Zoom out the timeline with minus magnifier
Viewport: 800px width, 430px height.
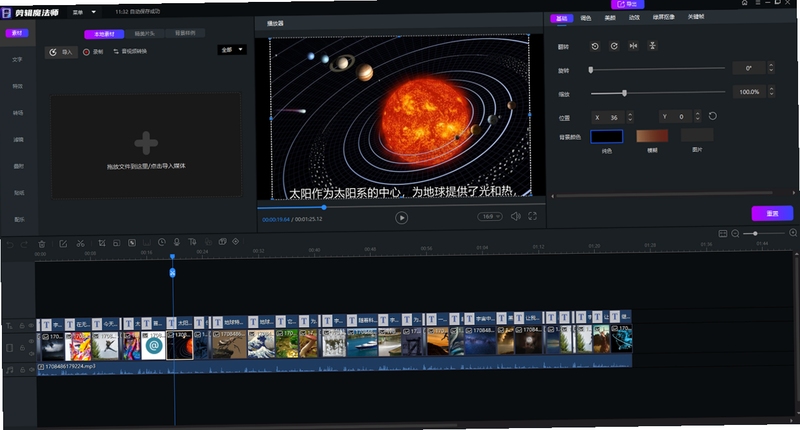(x=735, y=234)
